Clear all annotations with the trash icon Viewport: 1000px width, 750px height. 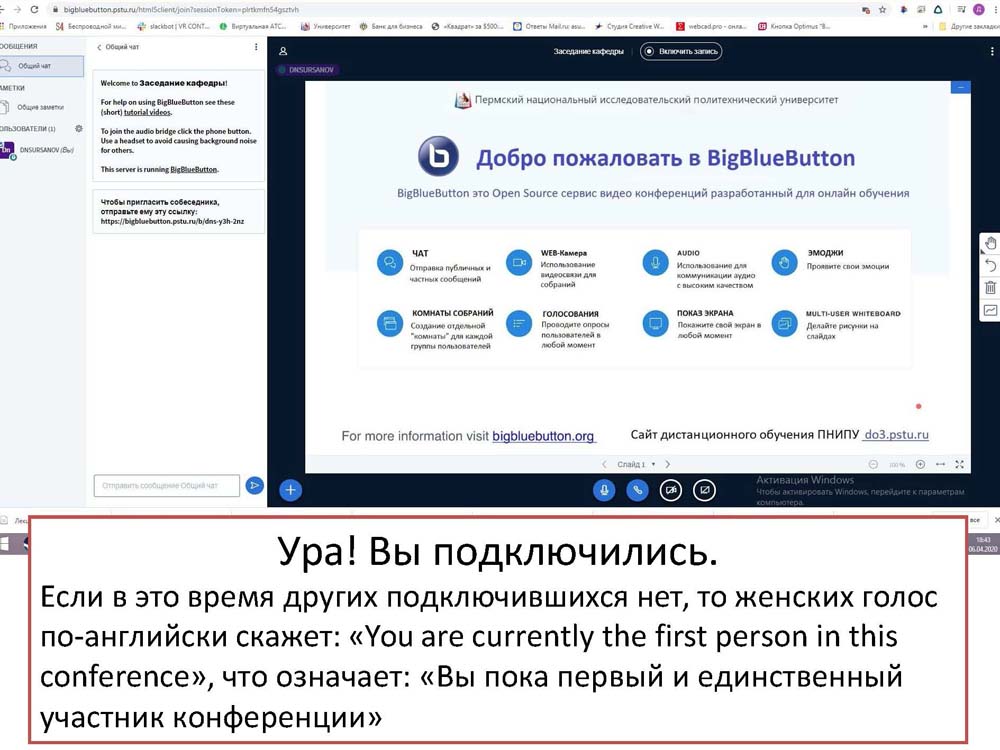[x=990, y=288]
